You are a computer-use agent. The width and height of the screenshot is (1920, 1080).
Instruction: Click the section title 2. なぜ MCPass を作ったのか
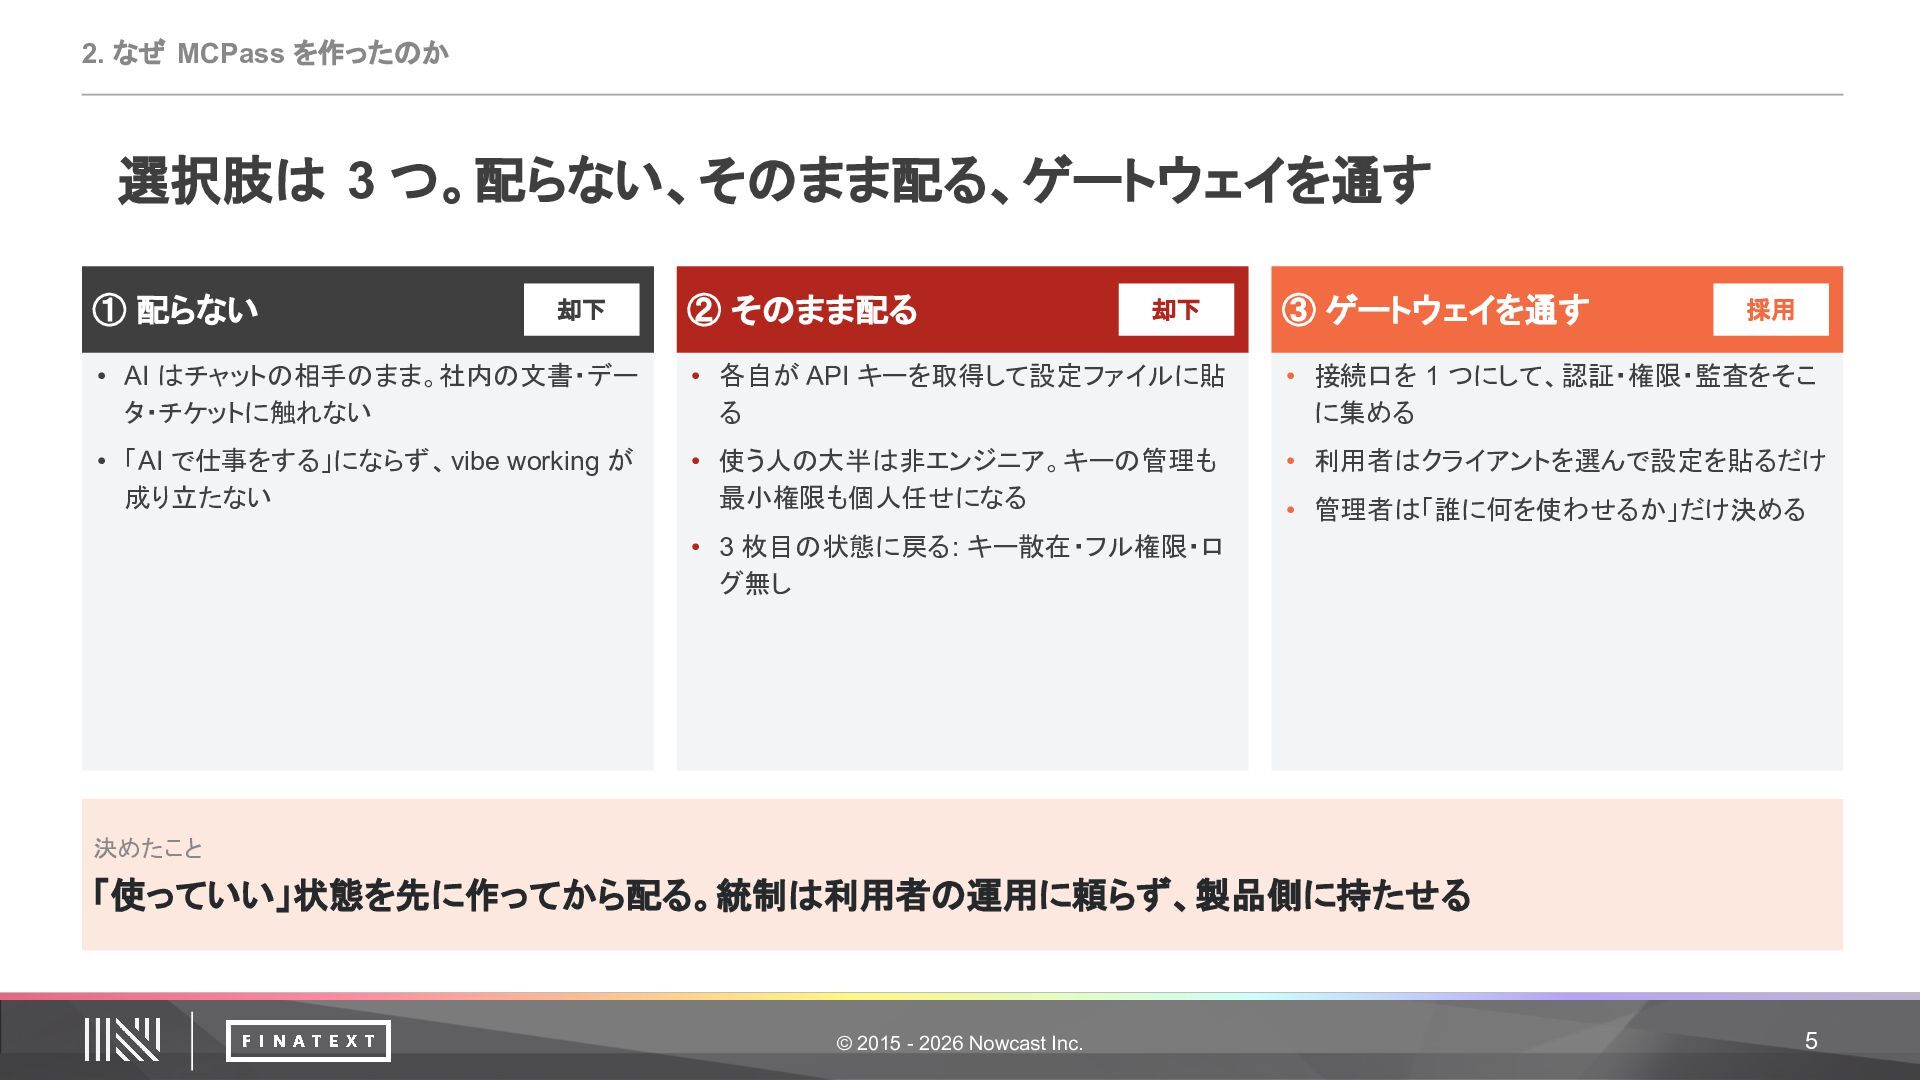point(265,53)
